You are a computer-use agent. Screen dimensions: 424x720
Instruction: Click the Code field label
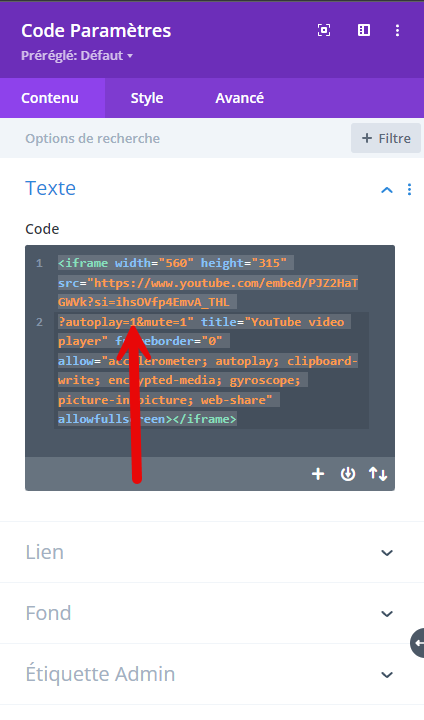[42, 229]
